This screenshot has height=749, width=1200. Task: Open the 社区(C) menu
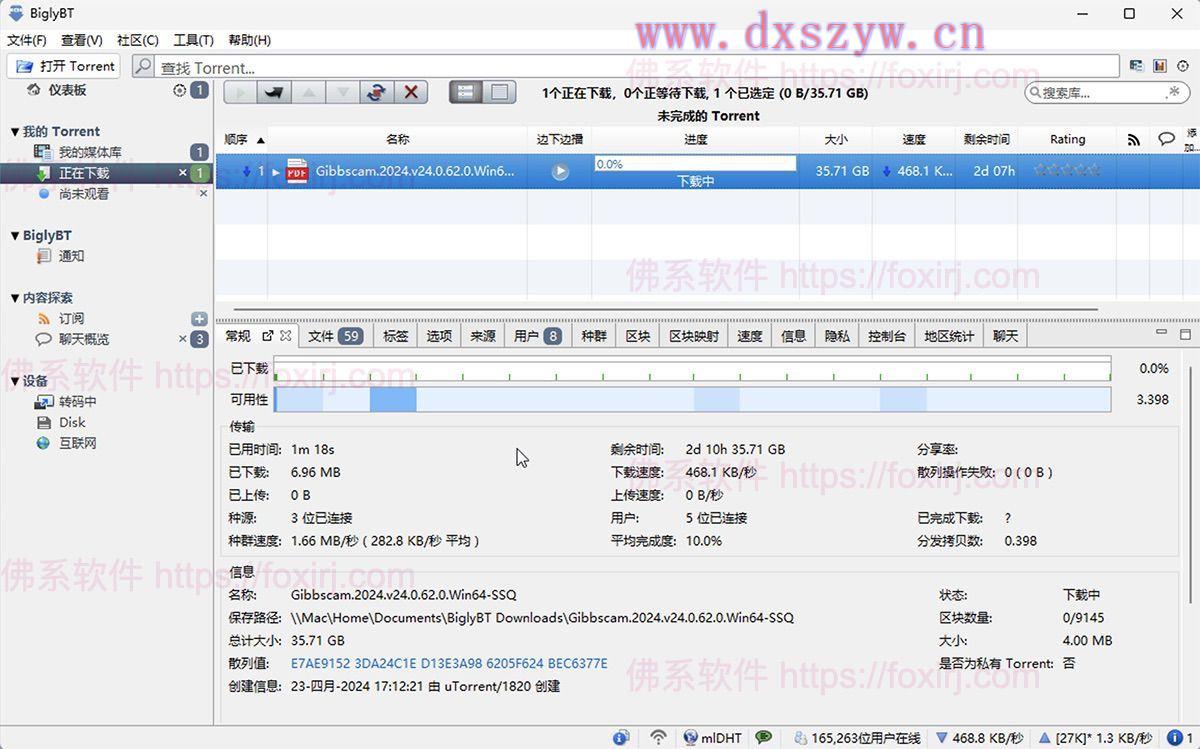(x=138, y=40)
